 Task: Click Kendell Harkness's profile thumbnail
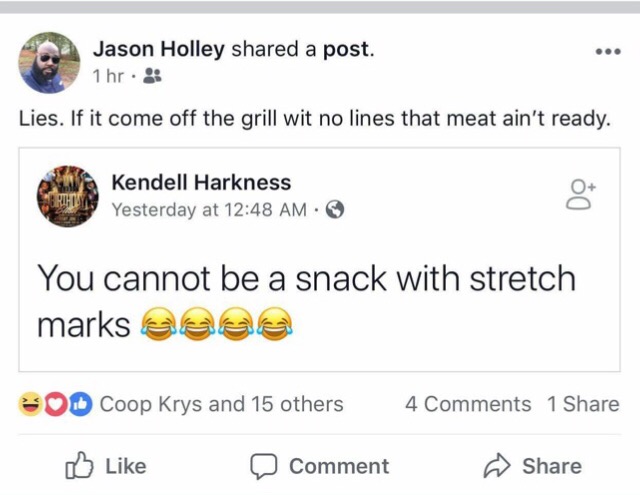[x=68, y=196]
